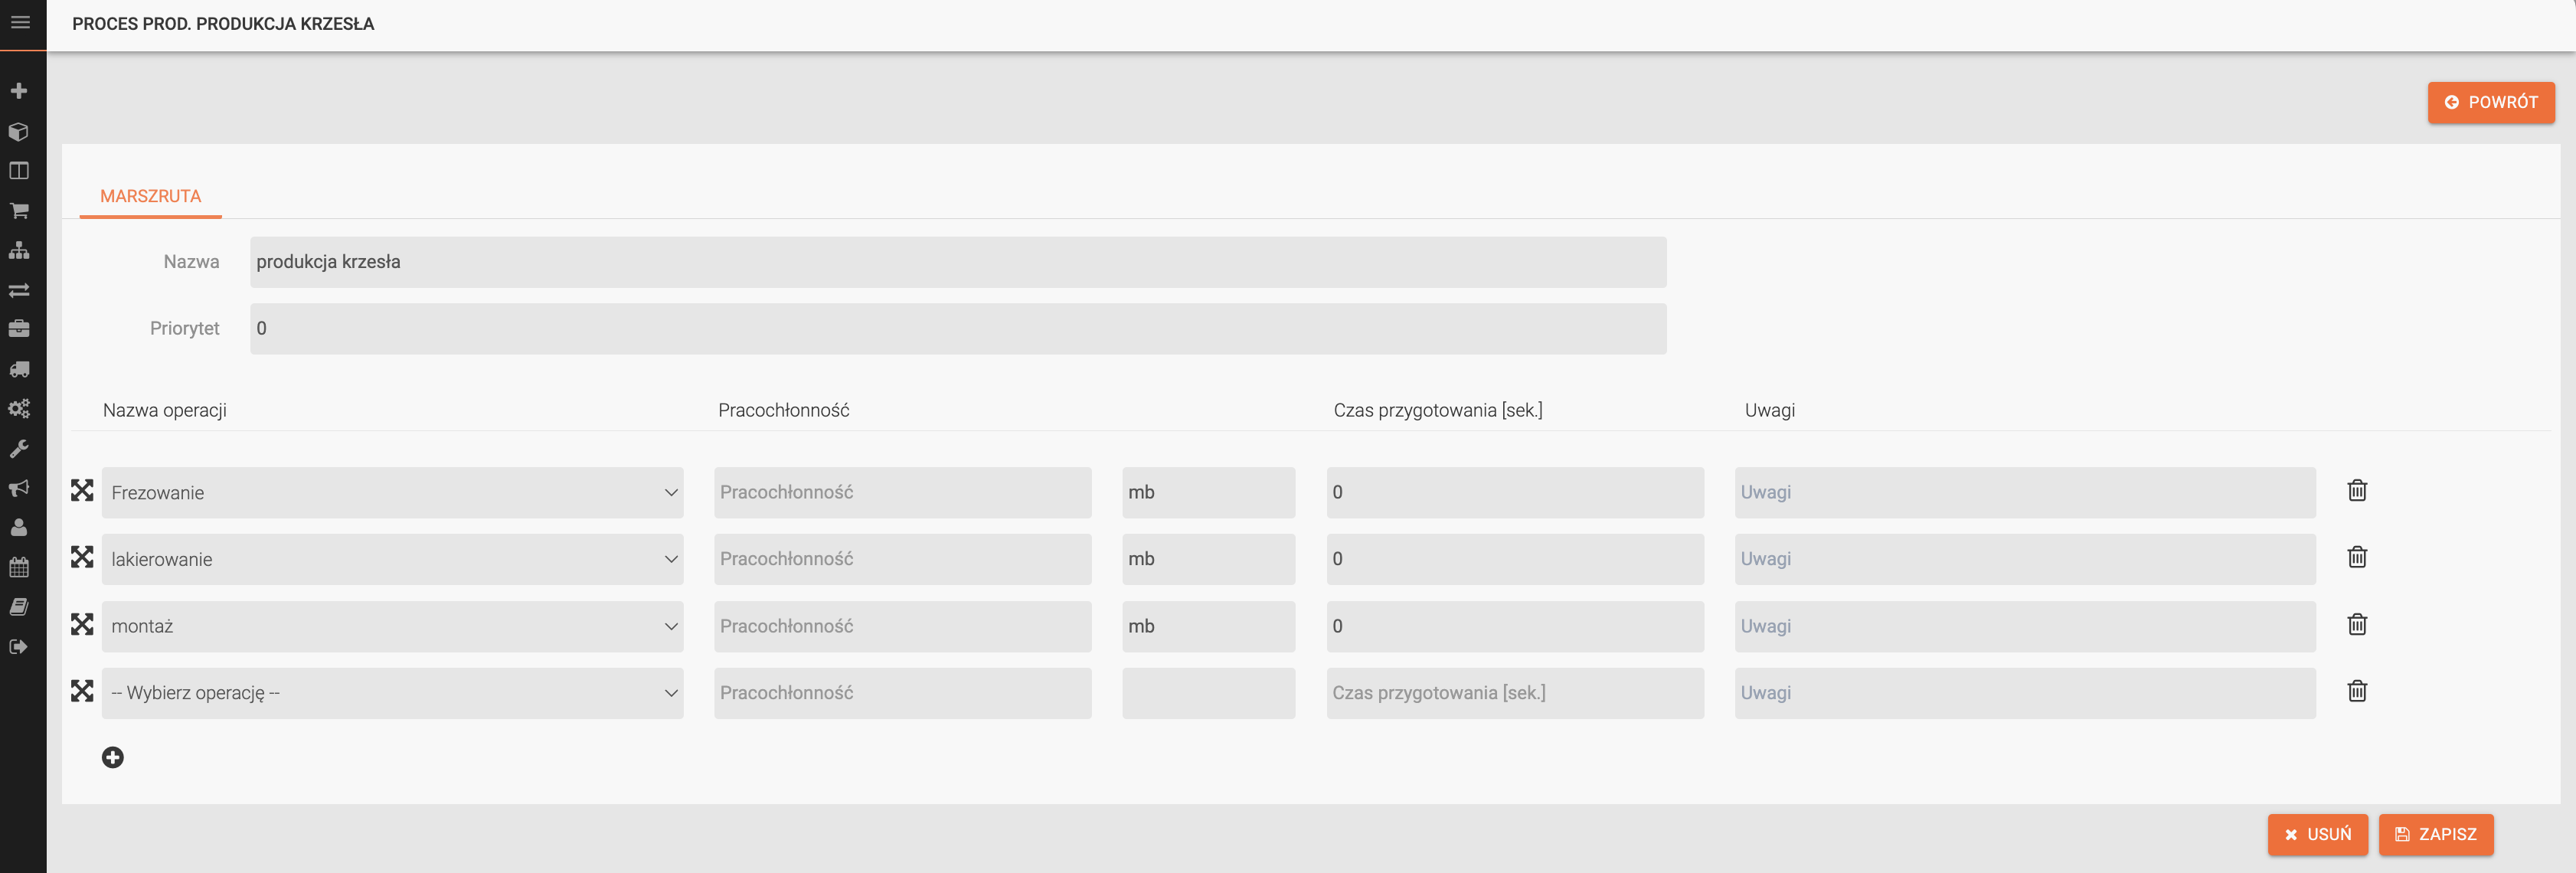The image size is (2576, 873).
Task: Click the sign-out icon in sidebar
Action: pyautogui.click(x=19, y=647)
